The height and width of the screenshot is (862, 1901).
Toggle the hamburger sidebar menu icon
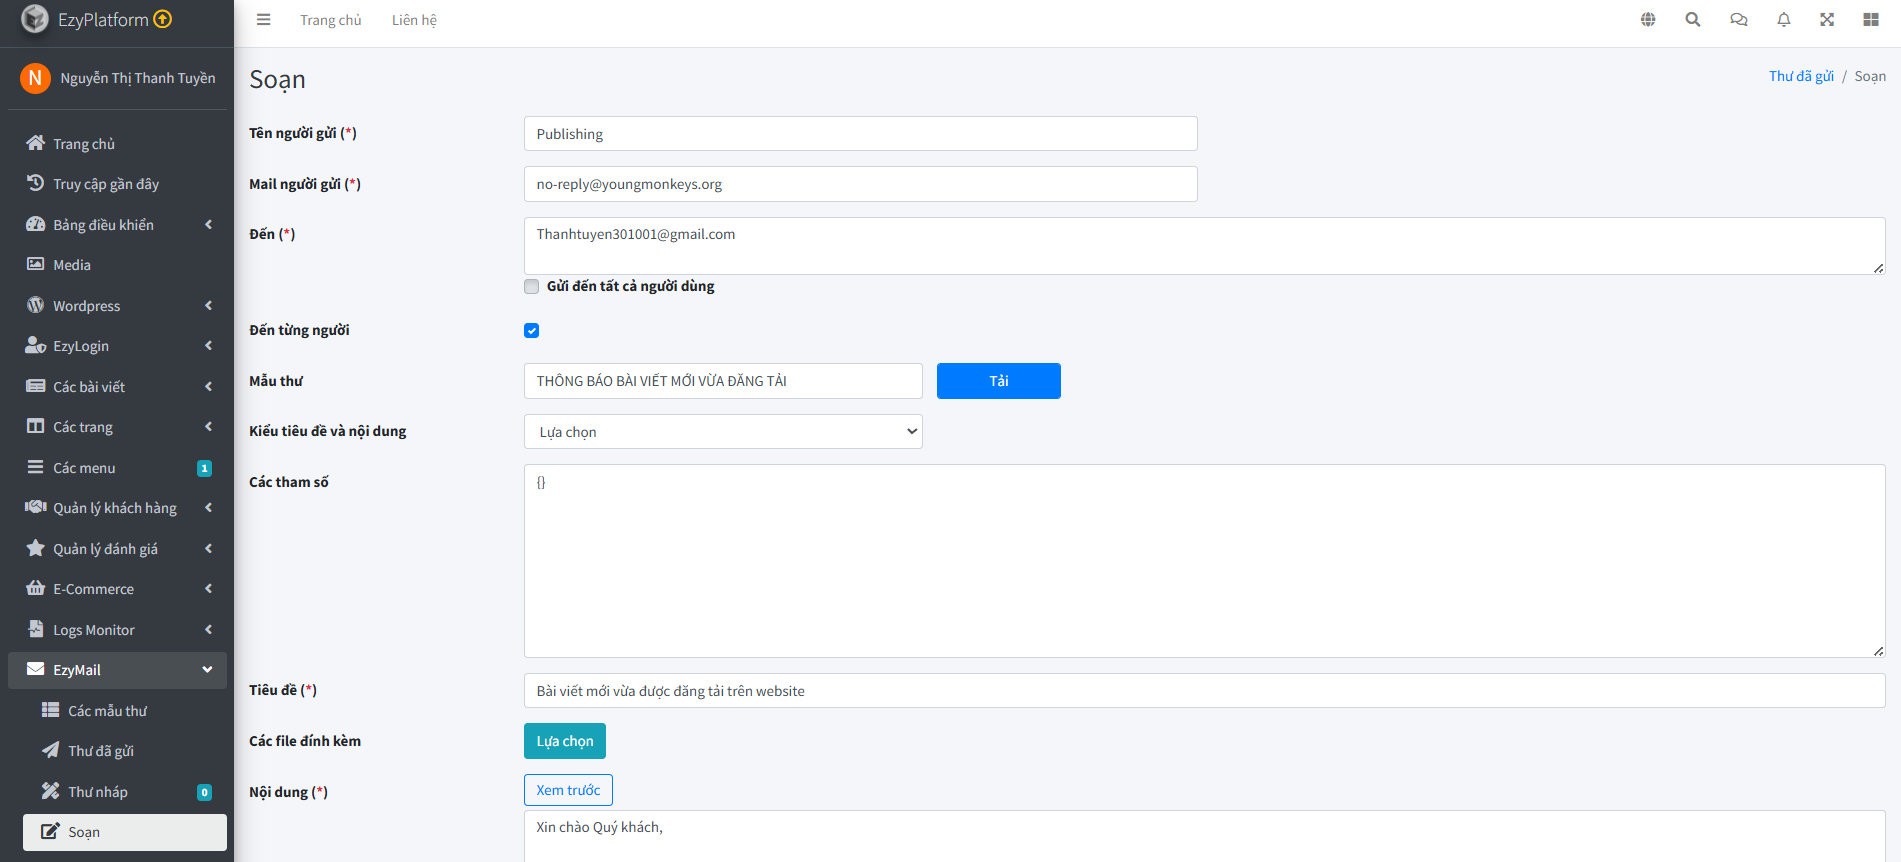264,20
